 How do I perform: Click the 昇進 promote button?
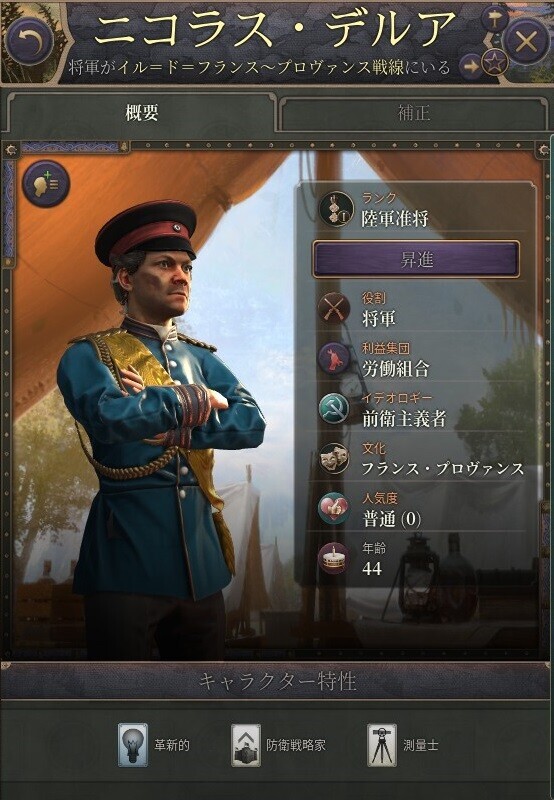[416, 260]
